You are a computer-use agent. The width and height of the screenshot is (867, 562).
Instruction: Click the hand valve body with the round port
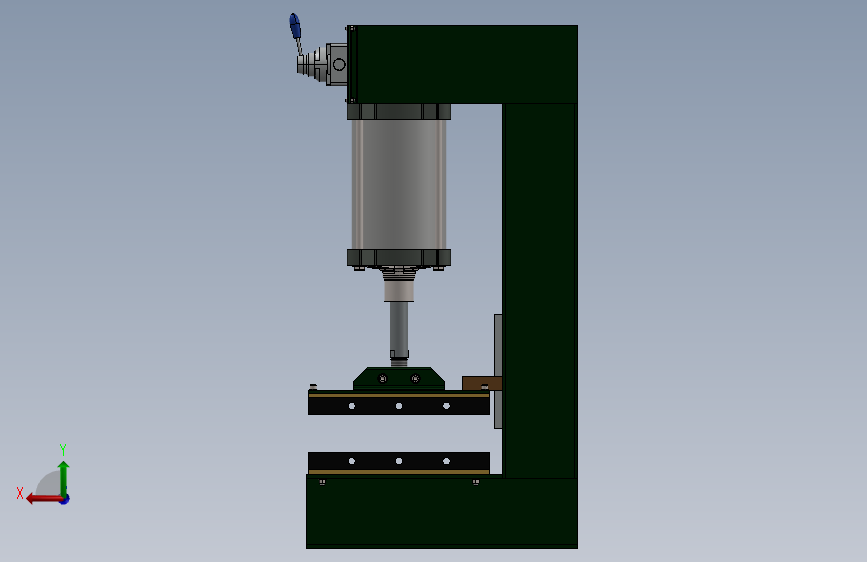coord(336,65)
